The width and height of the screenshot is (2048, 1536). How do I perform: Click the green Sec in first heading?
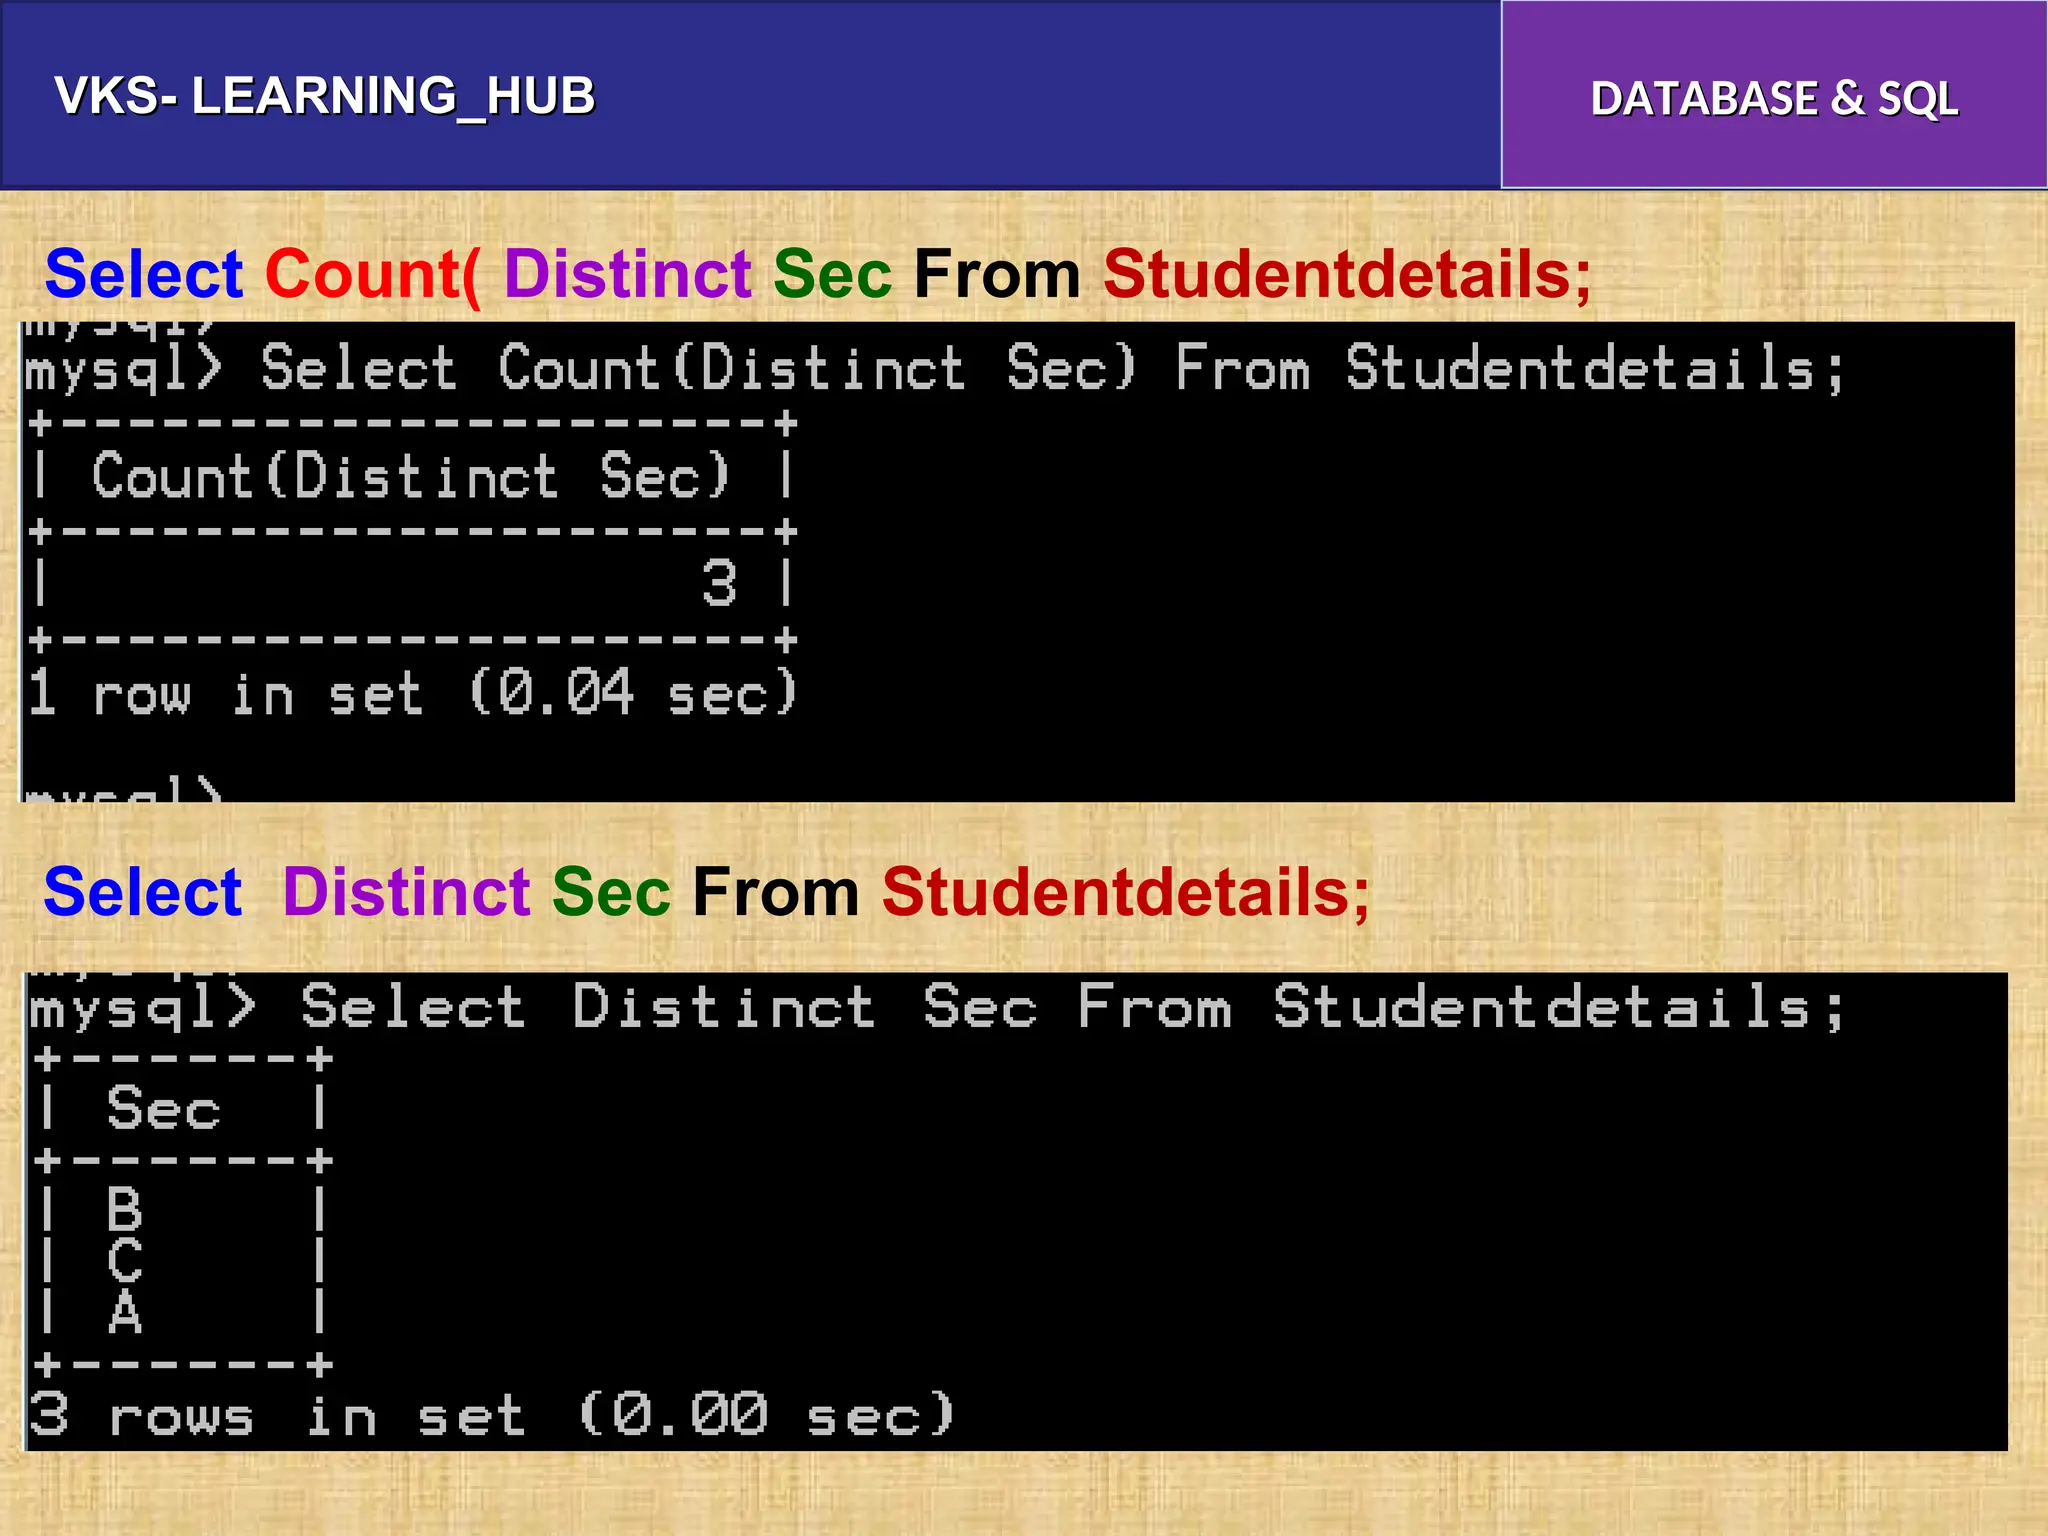(x=832, y=274)
